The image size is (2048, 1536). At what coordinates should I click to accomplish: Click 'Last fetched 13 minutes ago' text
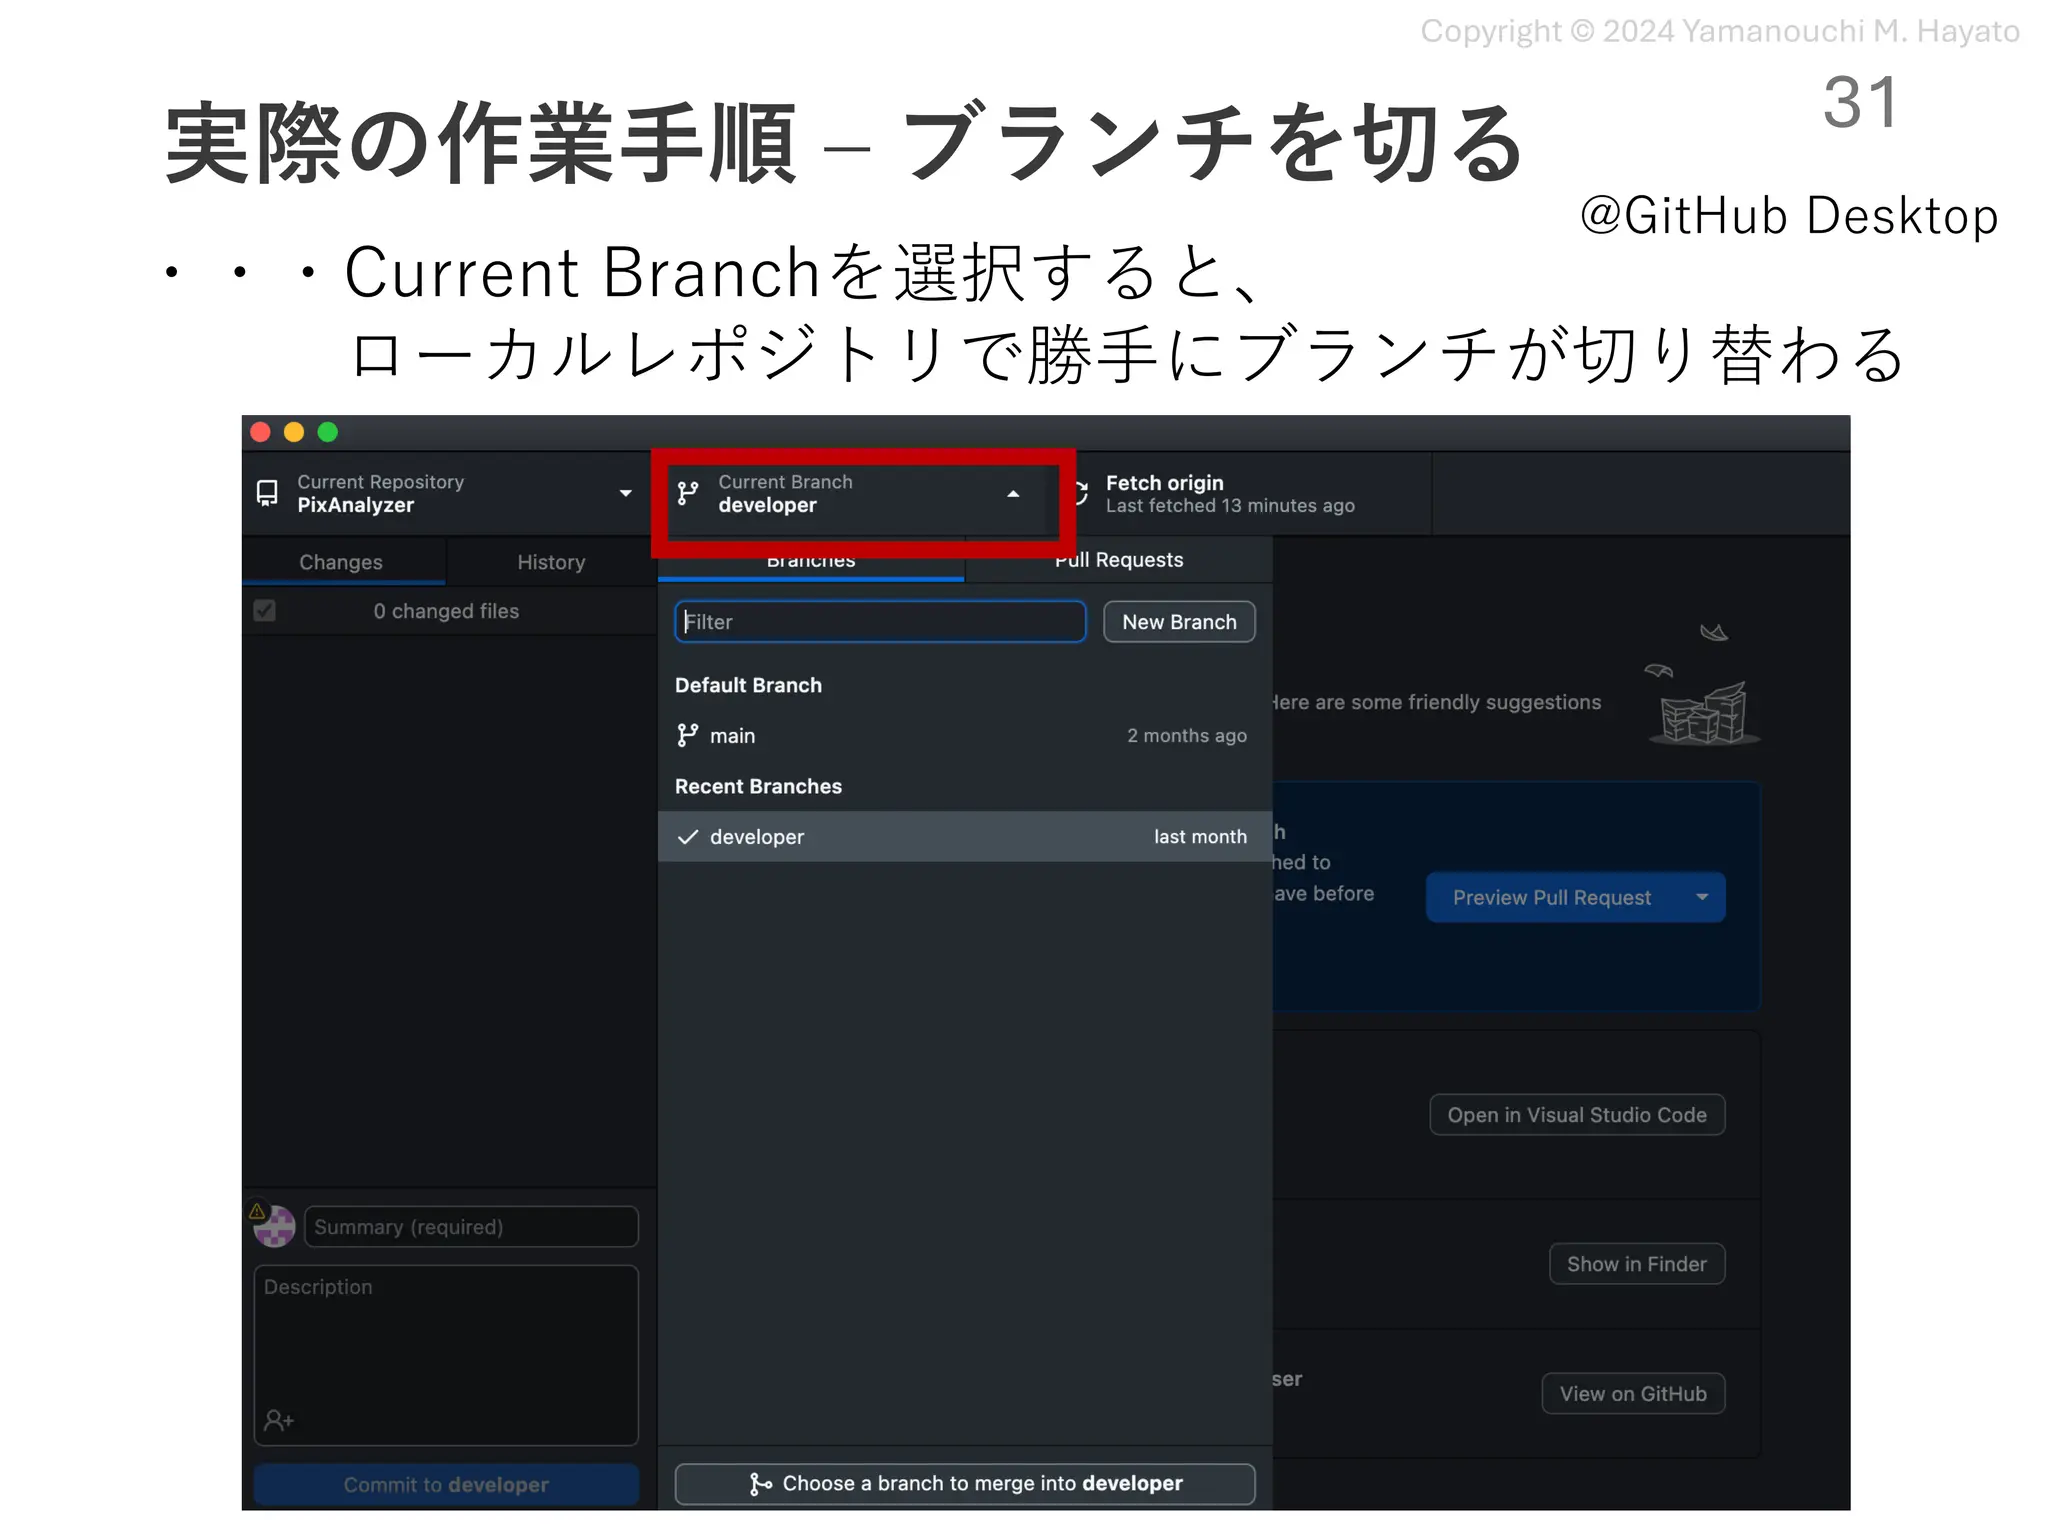point(1230,506)
